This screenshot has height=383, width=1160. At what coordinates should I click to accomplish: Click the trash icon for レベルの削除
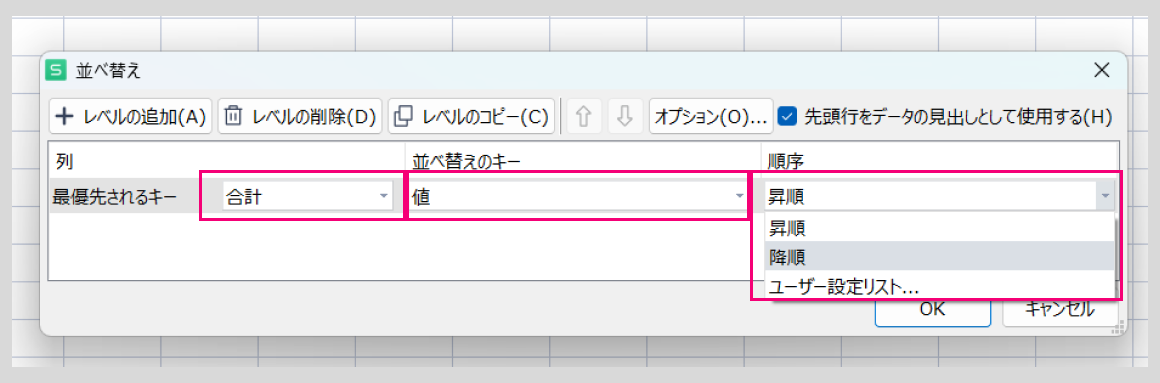pos(234,116)
